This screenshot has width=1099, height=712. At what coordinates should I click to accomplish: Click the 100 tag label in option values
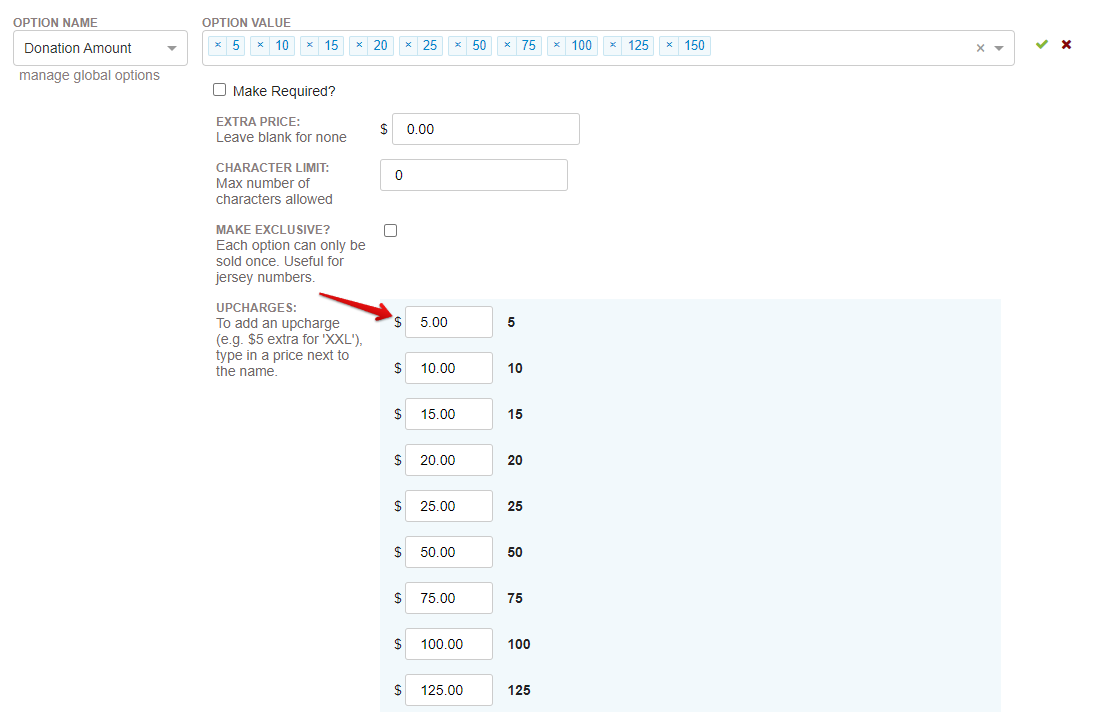pos(582,45)
